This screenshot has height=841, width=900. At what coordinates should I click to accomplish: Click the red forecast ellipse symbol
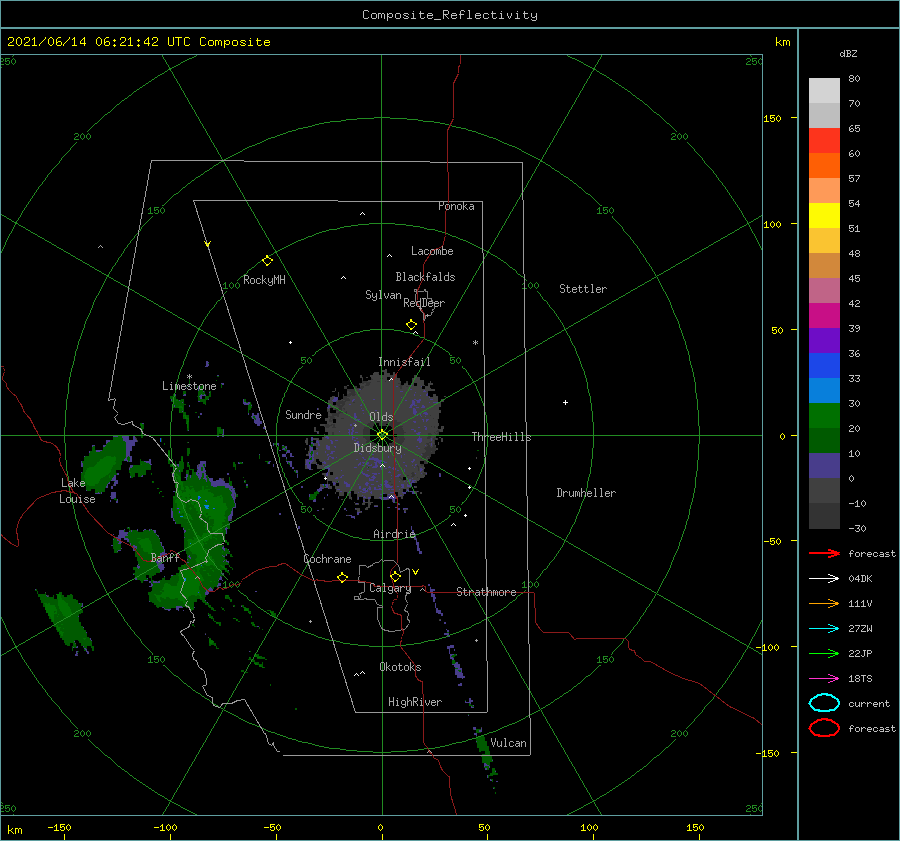(x=824, y=728)
